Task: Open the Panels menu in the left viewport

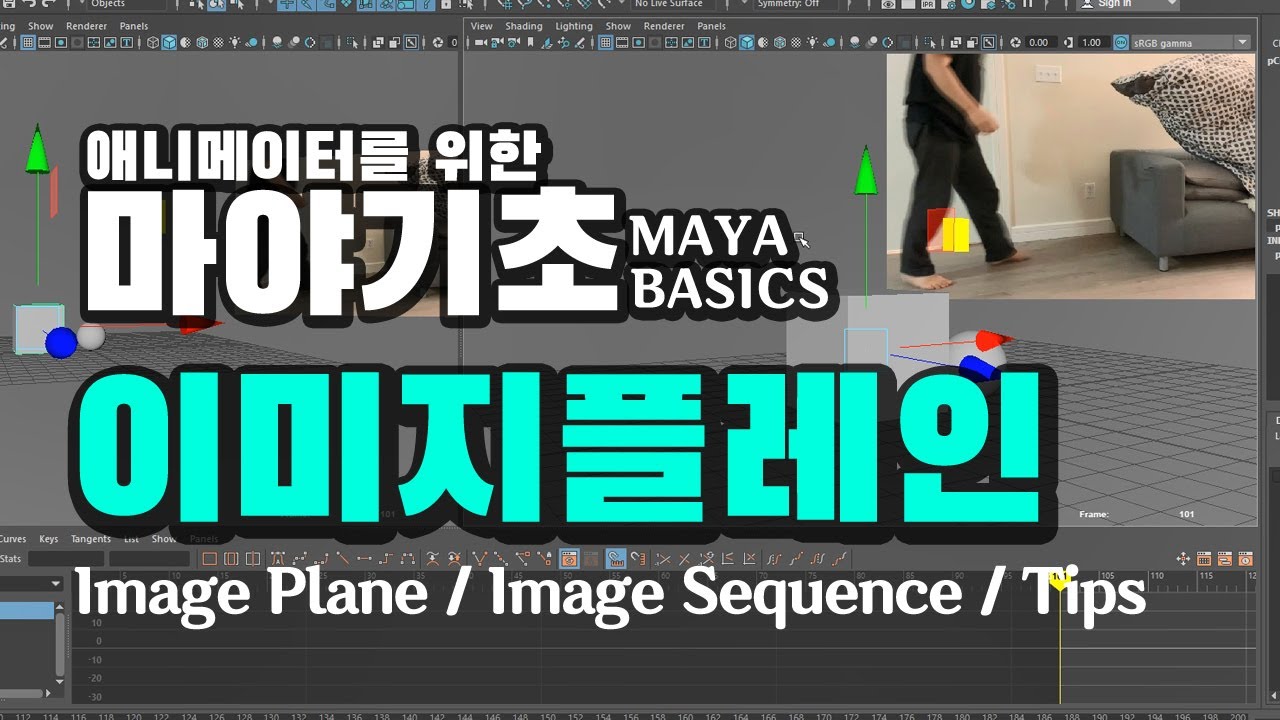Action: click(133, 26)
